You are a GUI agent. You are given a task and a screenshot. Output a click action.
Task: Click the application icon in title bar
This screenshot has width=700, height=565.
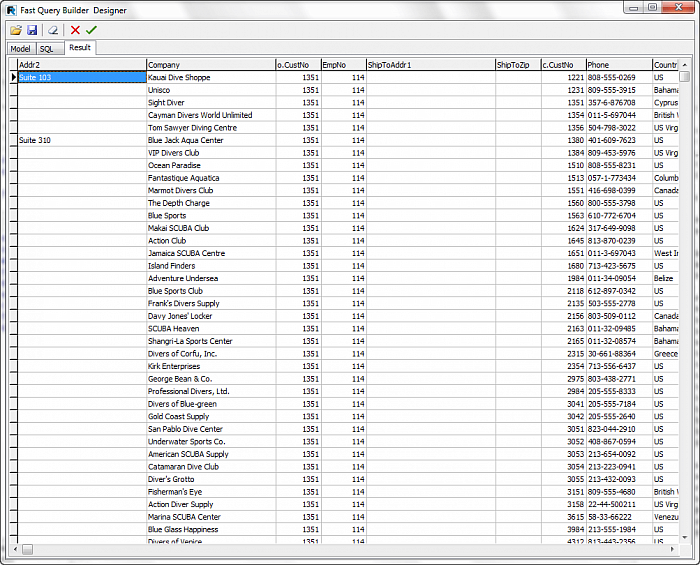(10, 8)
